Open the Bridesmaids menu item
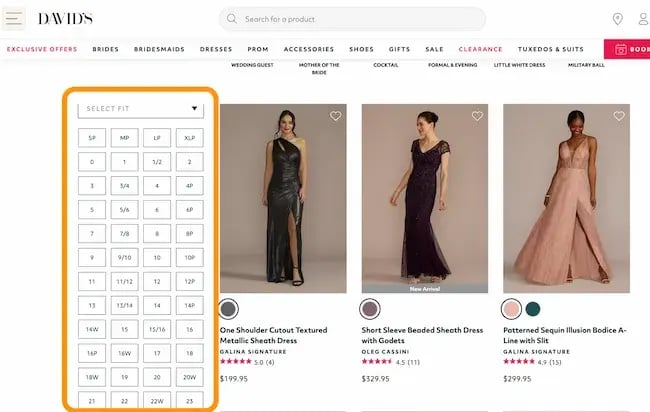This screenshot has height=412, width=650. pyautogui.click(x=159, y=48)
